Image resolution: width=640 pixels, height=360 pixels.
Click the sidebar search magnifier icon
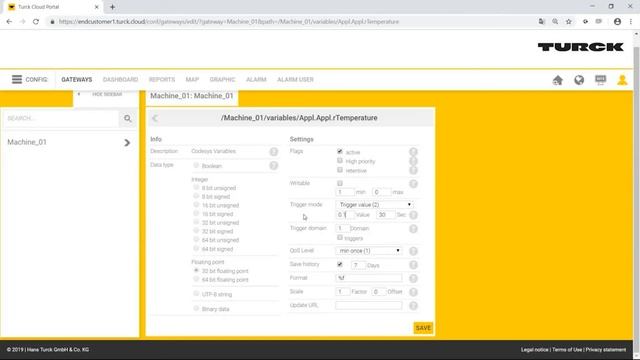point(128,118)
